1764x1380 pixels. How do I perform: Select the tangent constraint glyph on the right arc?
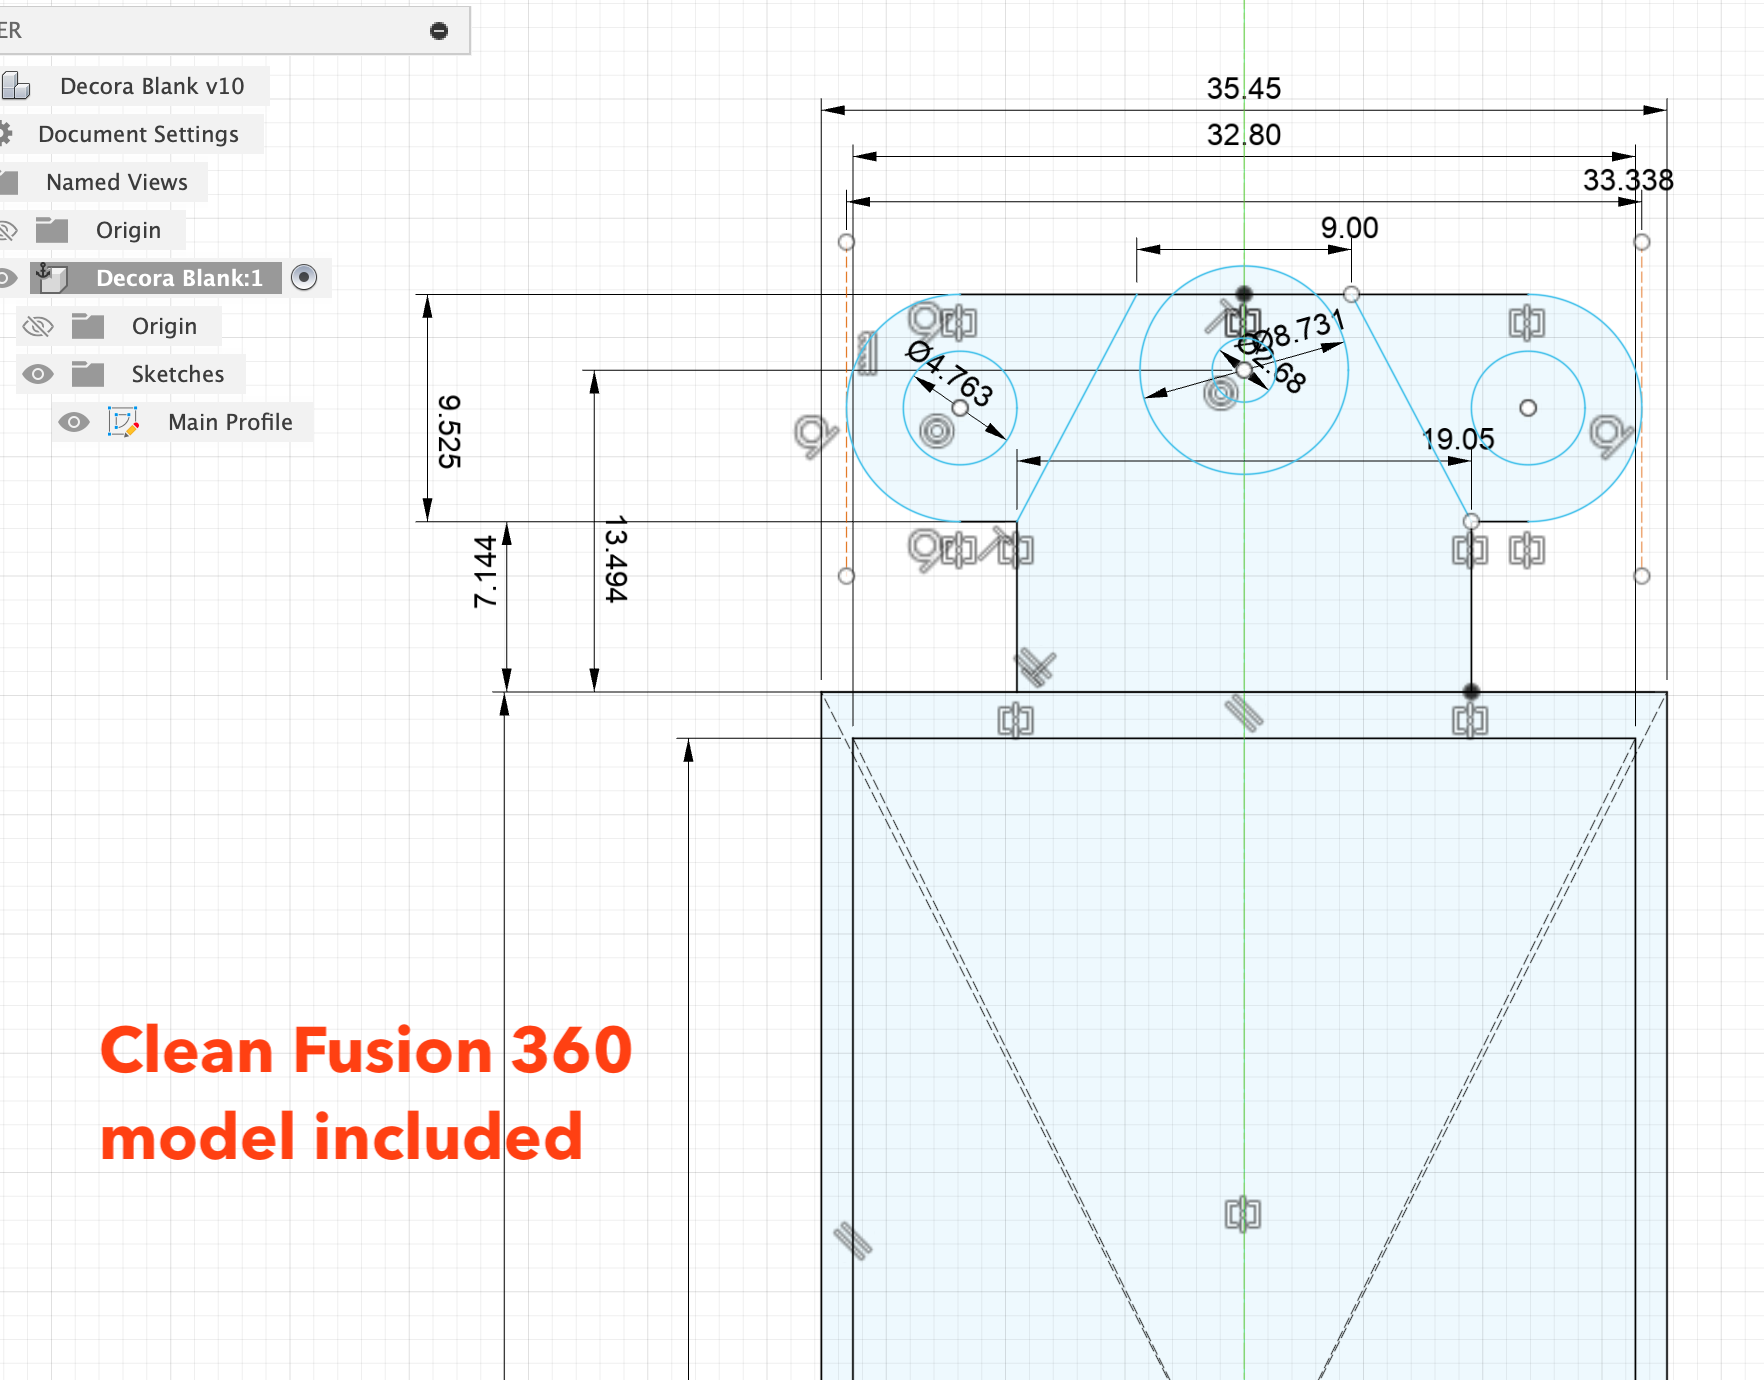[1611, 437]
